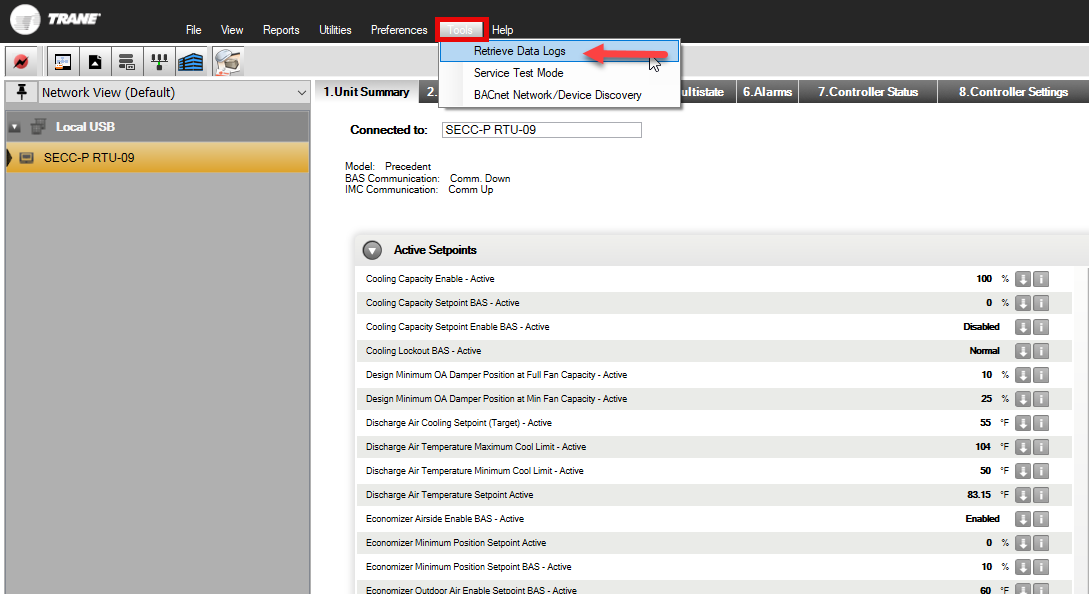
Task: Click the Local USB header label
Action: (x=85, y=126)
